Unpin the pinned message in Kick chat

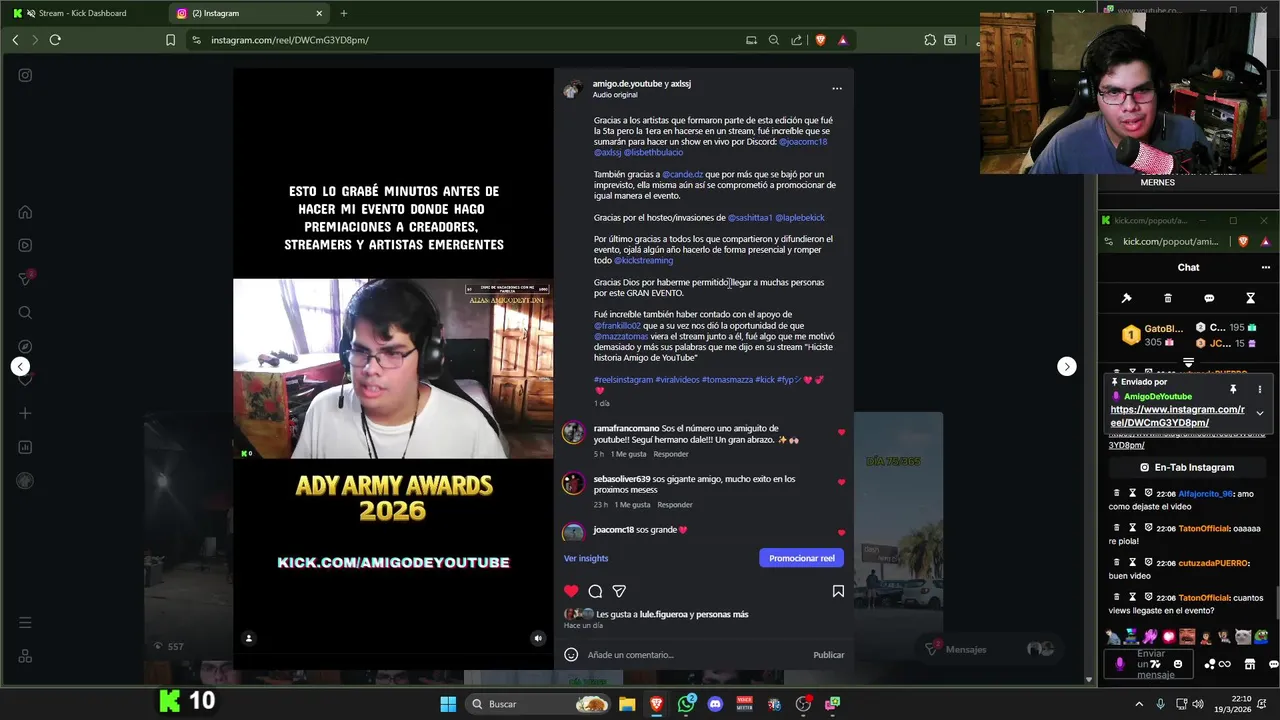pos(1233,389)
